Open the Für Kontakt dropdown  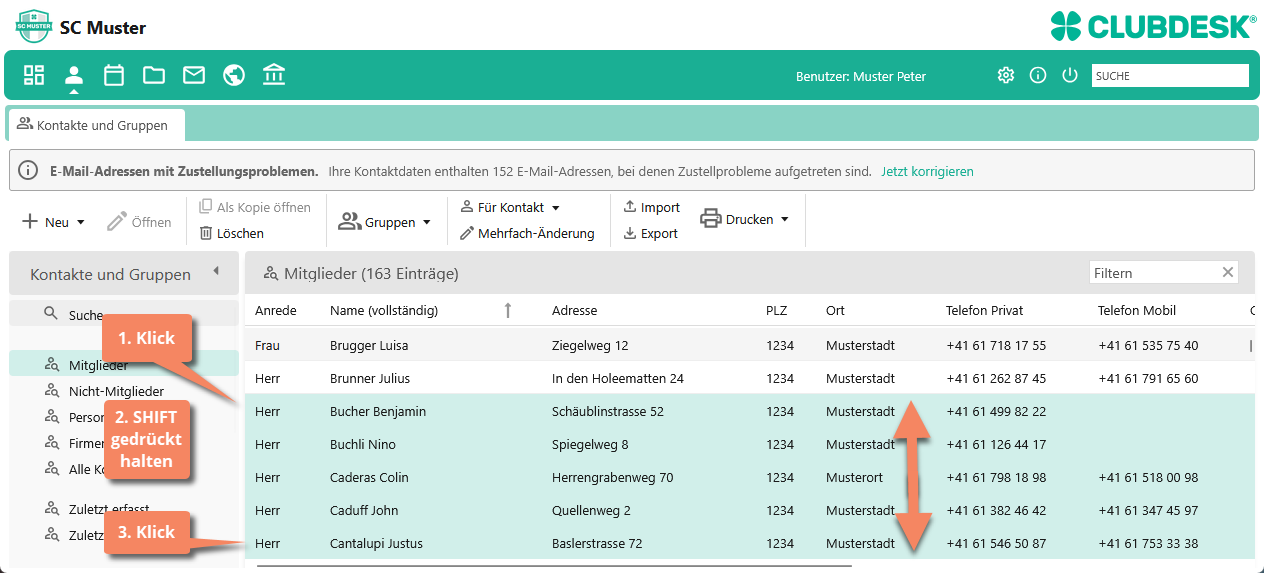[510, 207]
